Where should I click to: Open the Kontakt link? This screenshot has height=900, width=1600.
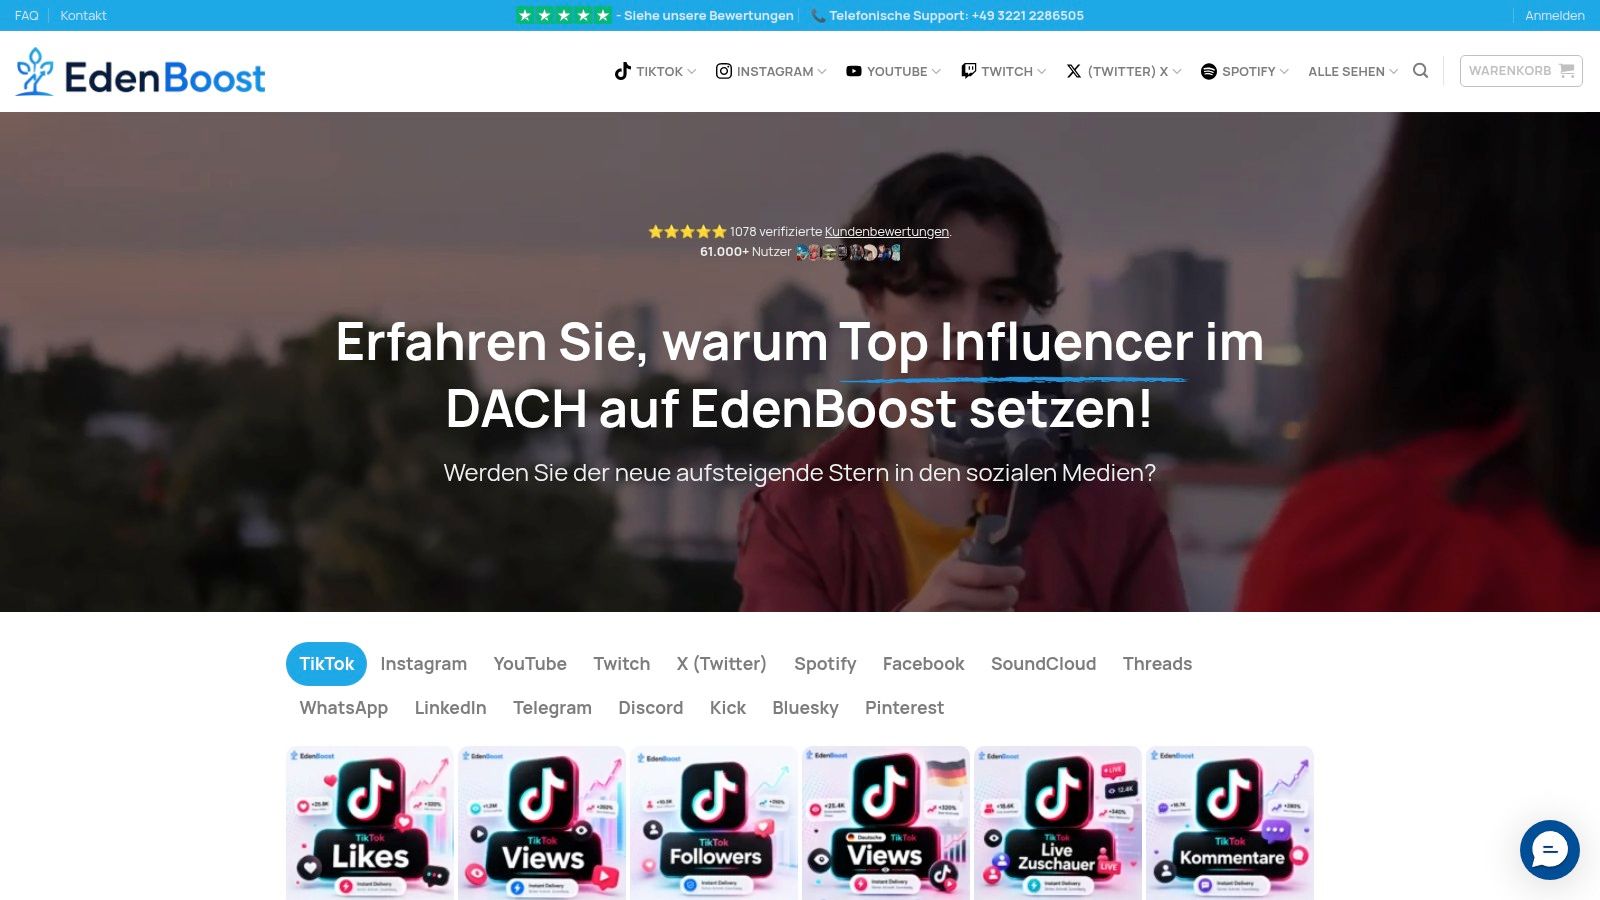[83, 15]
